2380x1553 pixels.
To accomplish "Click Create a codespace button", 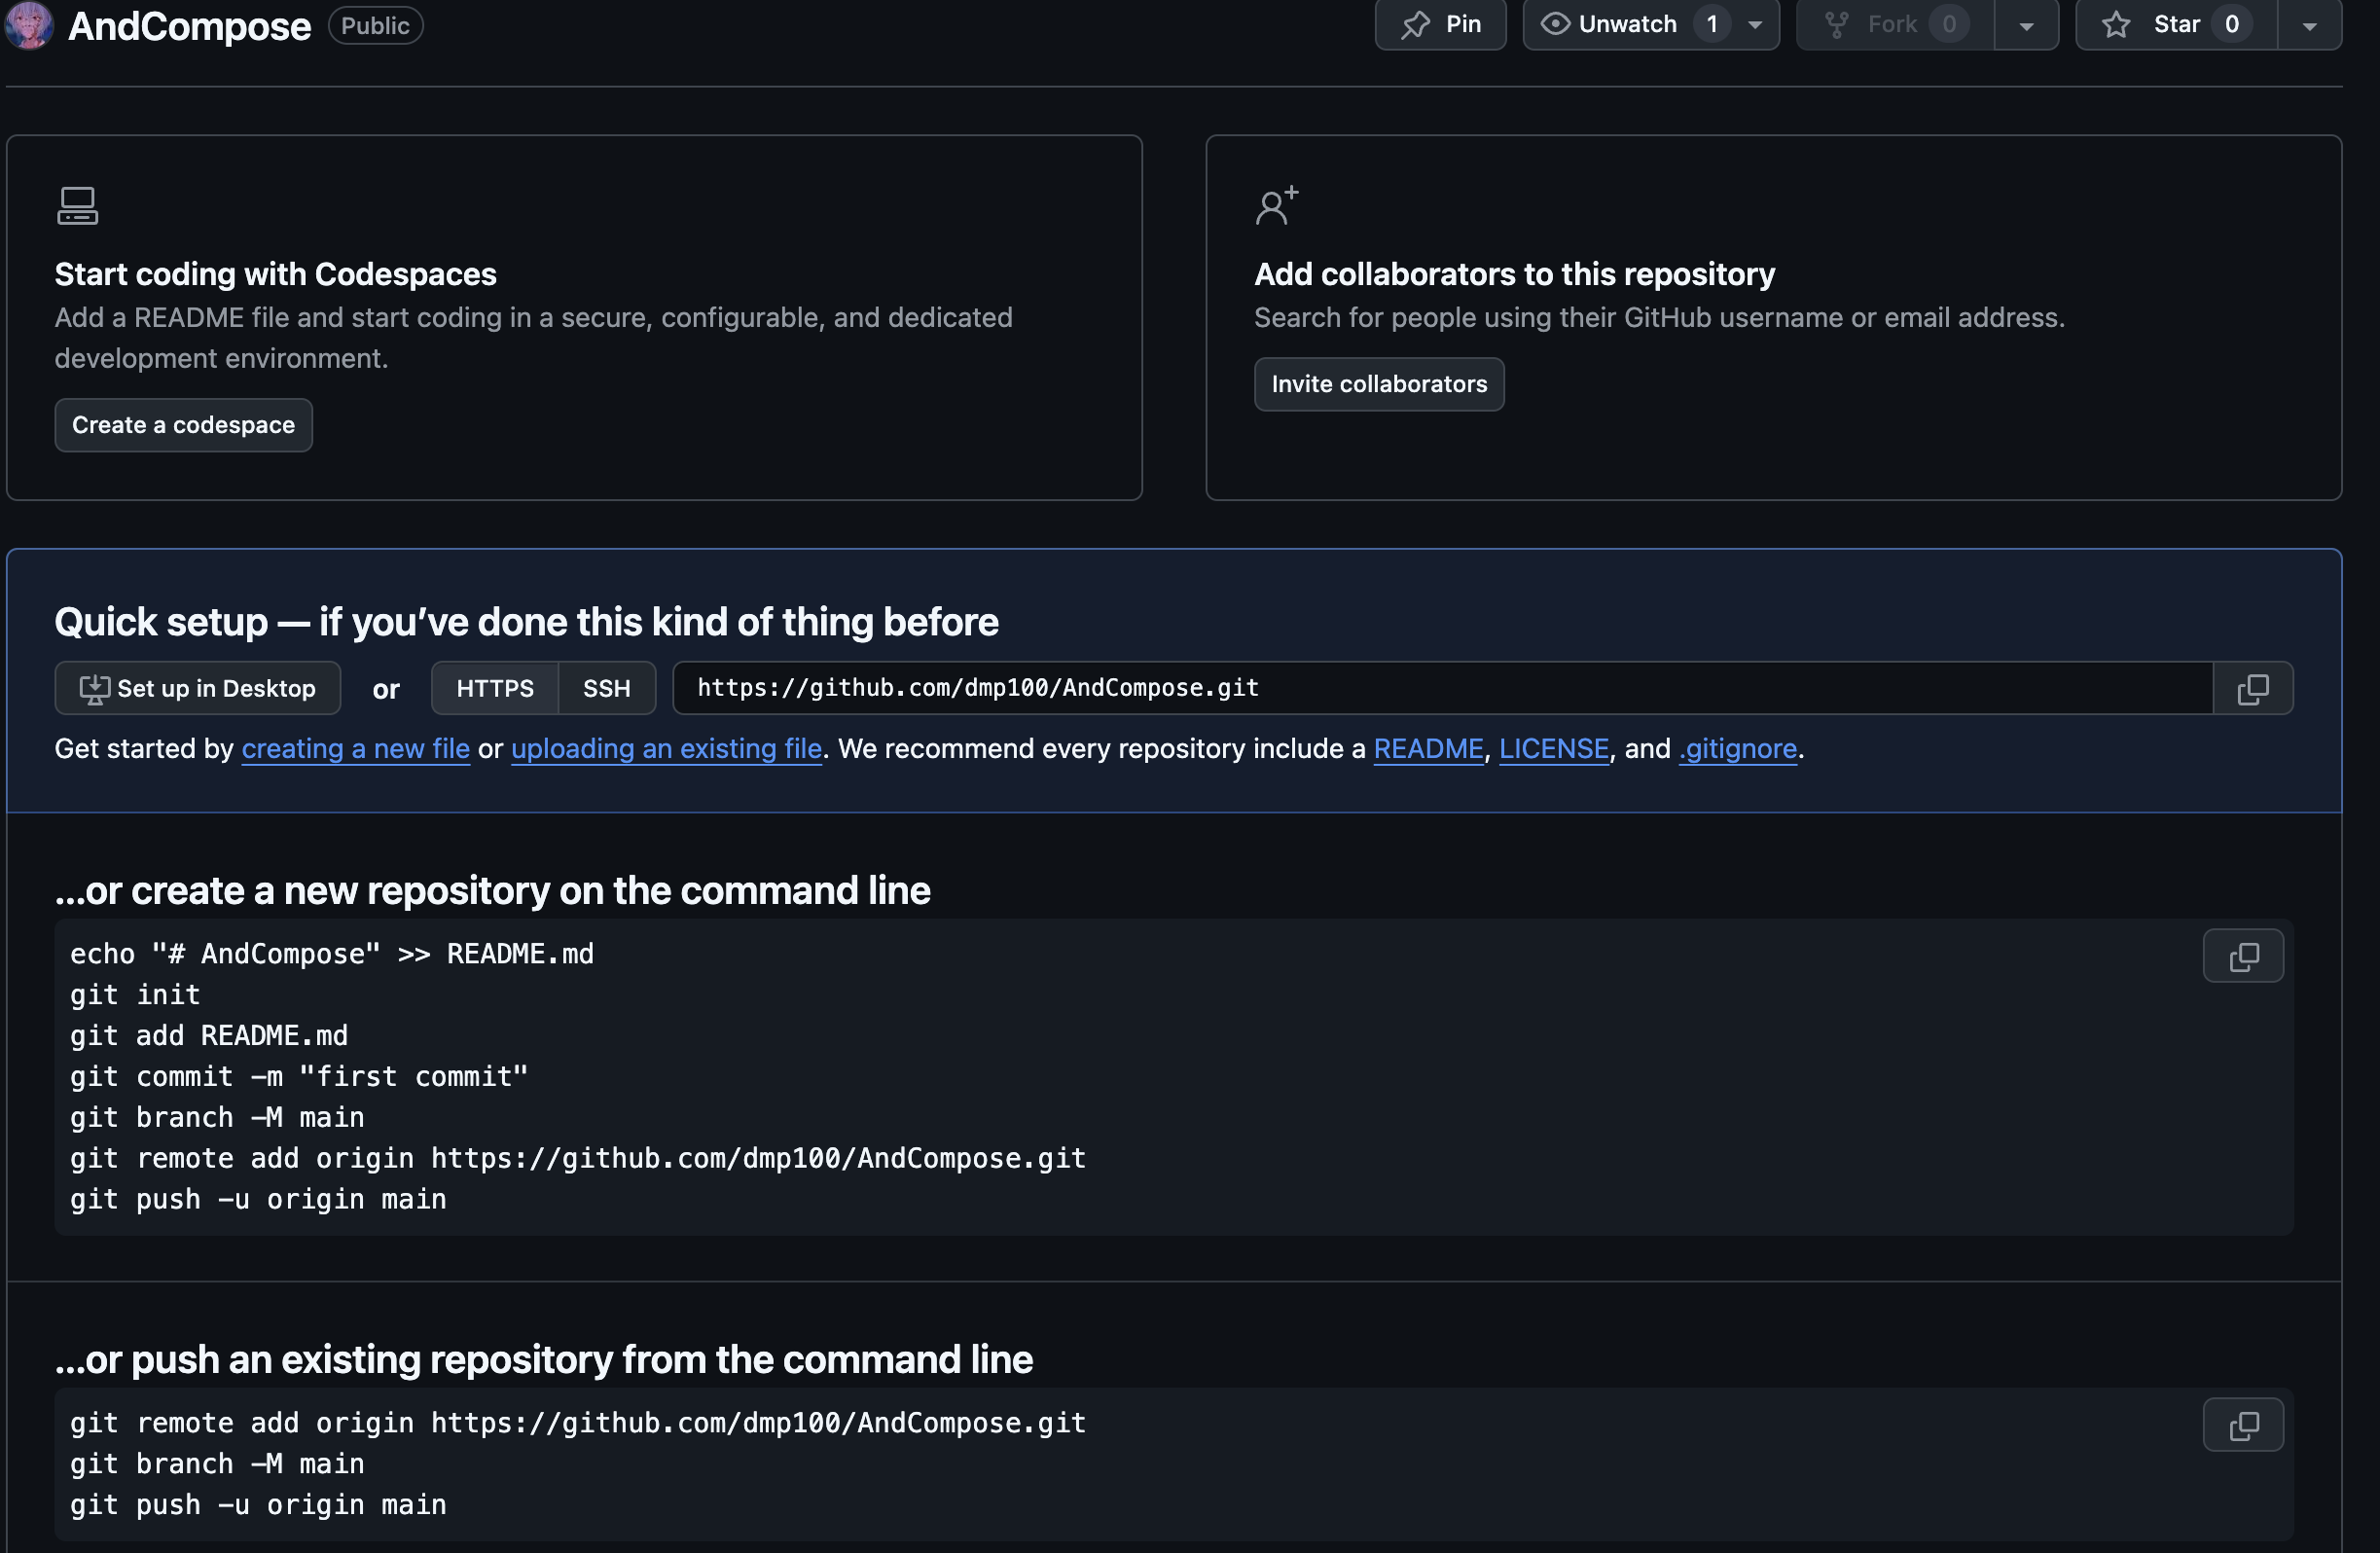I will (183, 425).
